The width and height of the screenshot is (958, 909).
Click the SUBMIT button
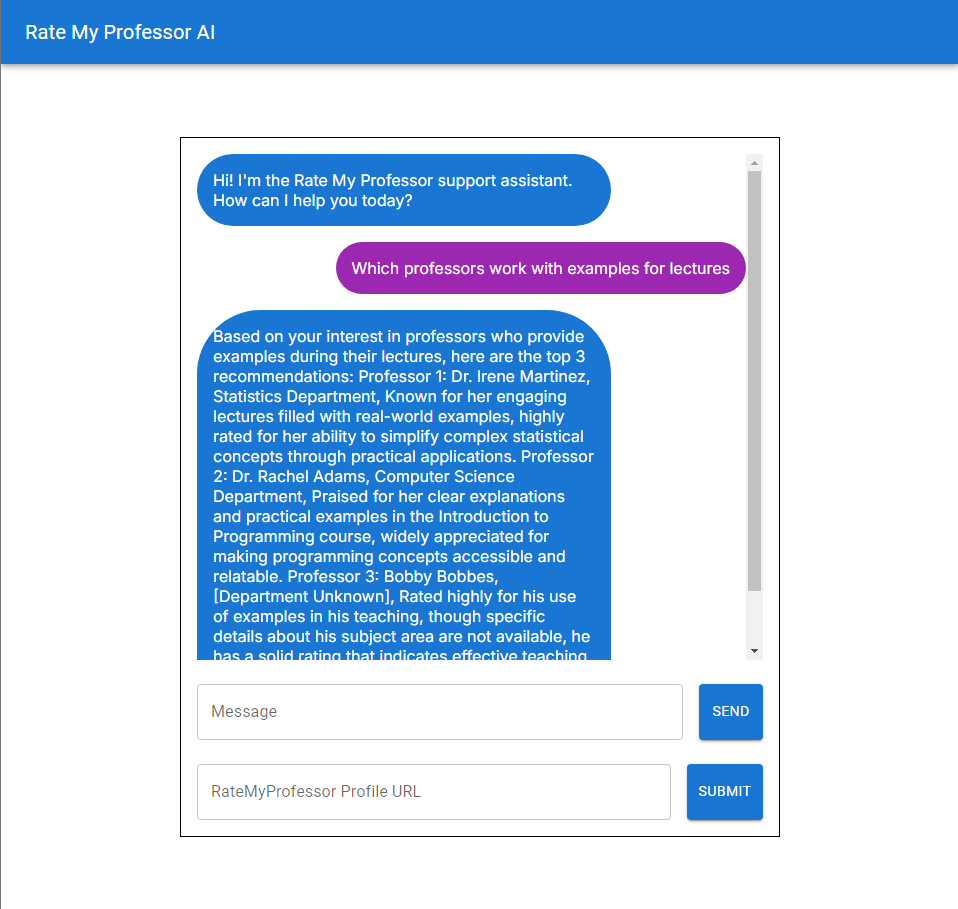[724, 792]
